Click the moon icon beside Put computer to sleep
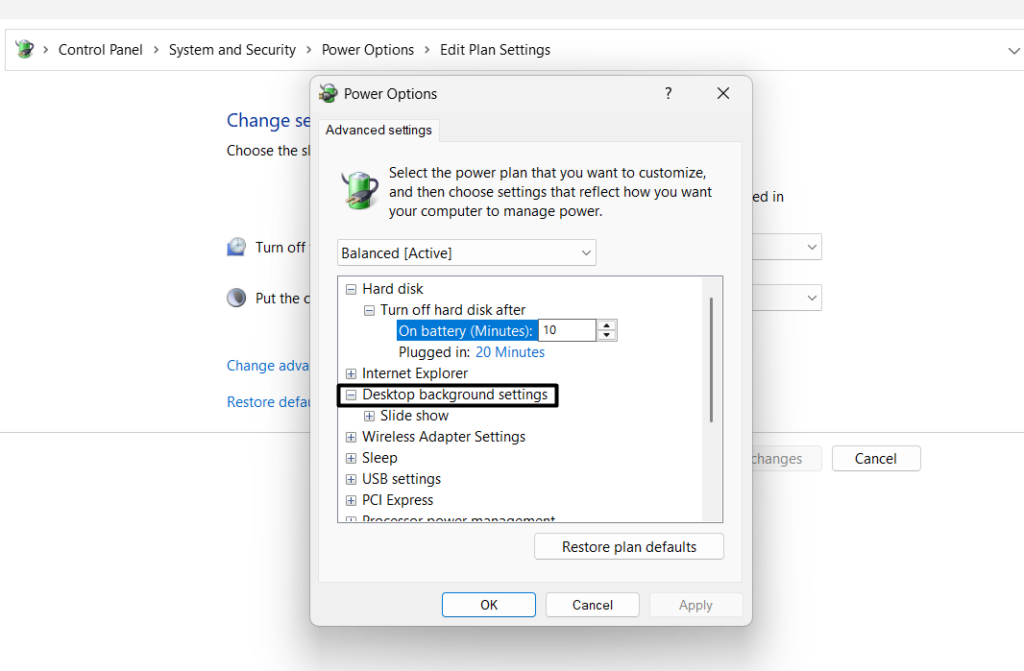1024x671 pixels. [237, 298]
